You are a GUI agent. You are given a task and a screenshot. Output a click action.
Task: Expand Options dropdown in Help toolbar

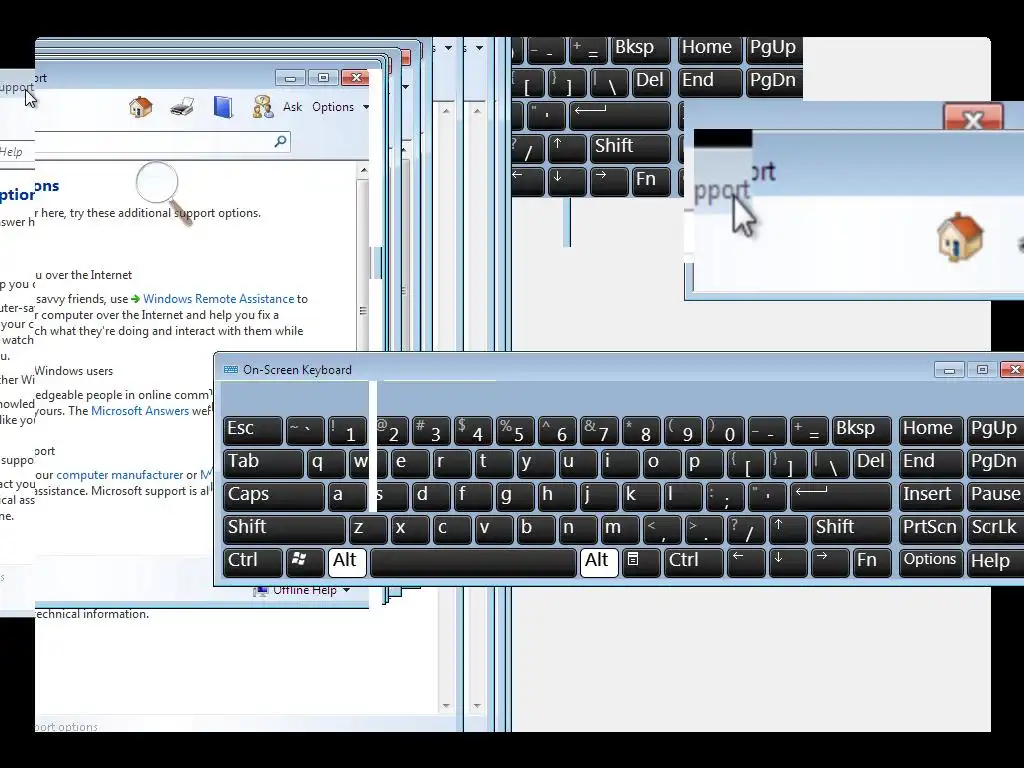click(x=340, y=107)
